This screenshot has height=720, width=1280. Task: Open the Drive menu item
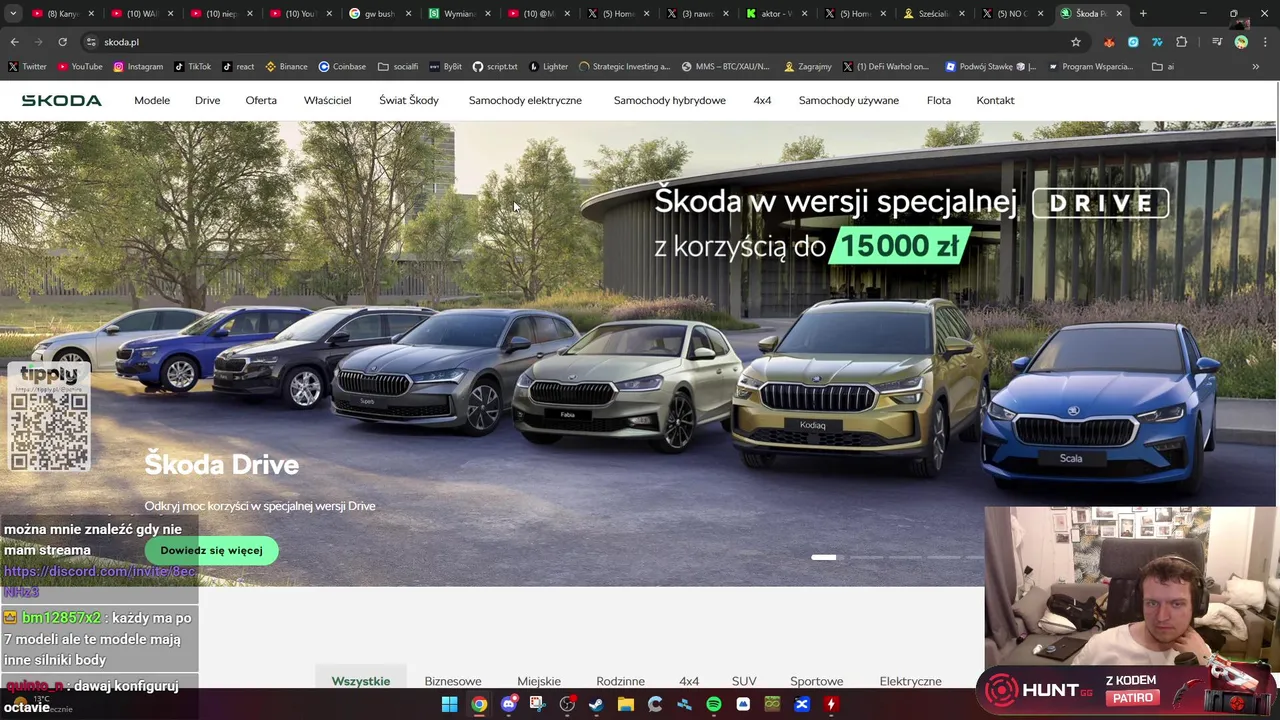(207, 100)
